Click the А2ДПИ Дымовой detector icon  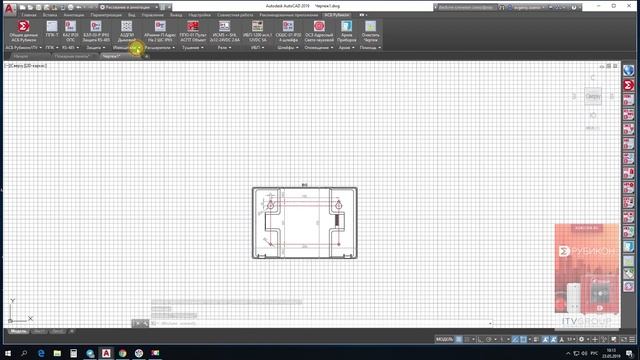coord(127,27)
